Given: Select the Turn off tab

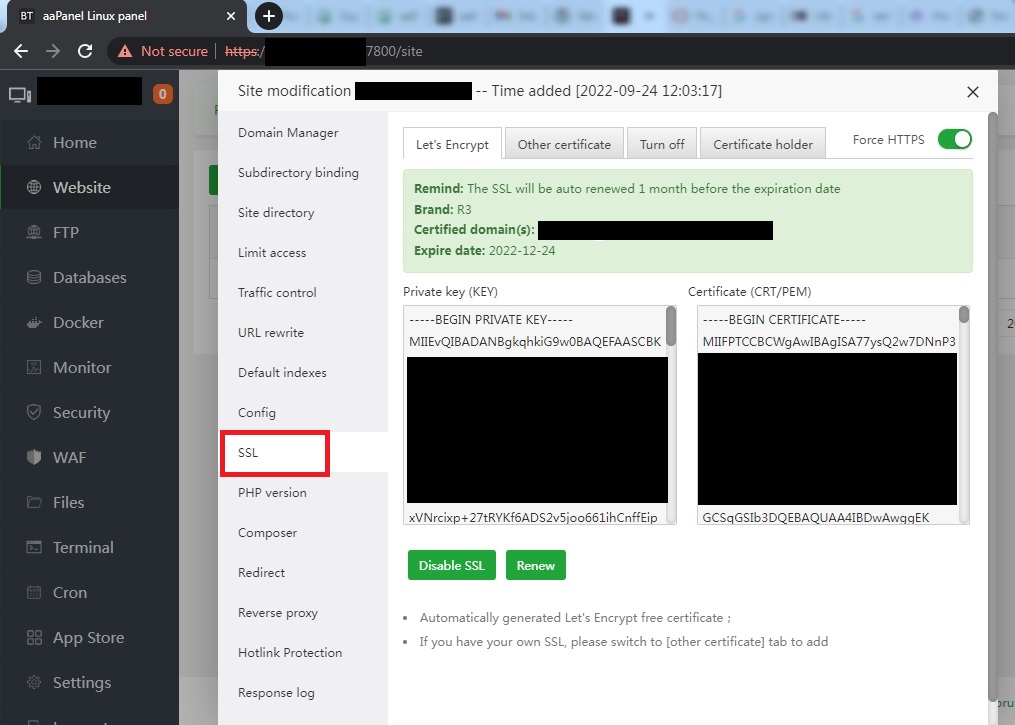Looking at the screenshot, I should (x=662, y=144).
